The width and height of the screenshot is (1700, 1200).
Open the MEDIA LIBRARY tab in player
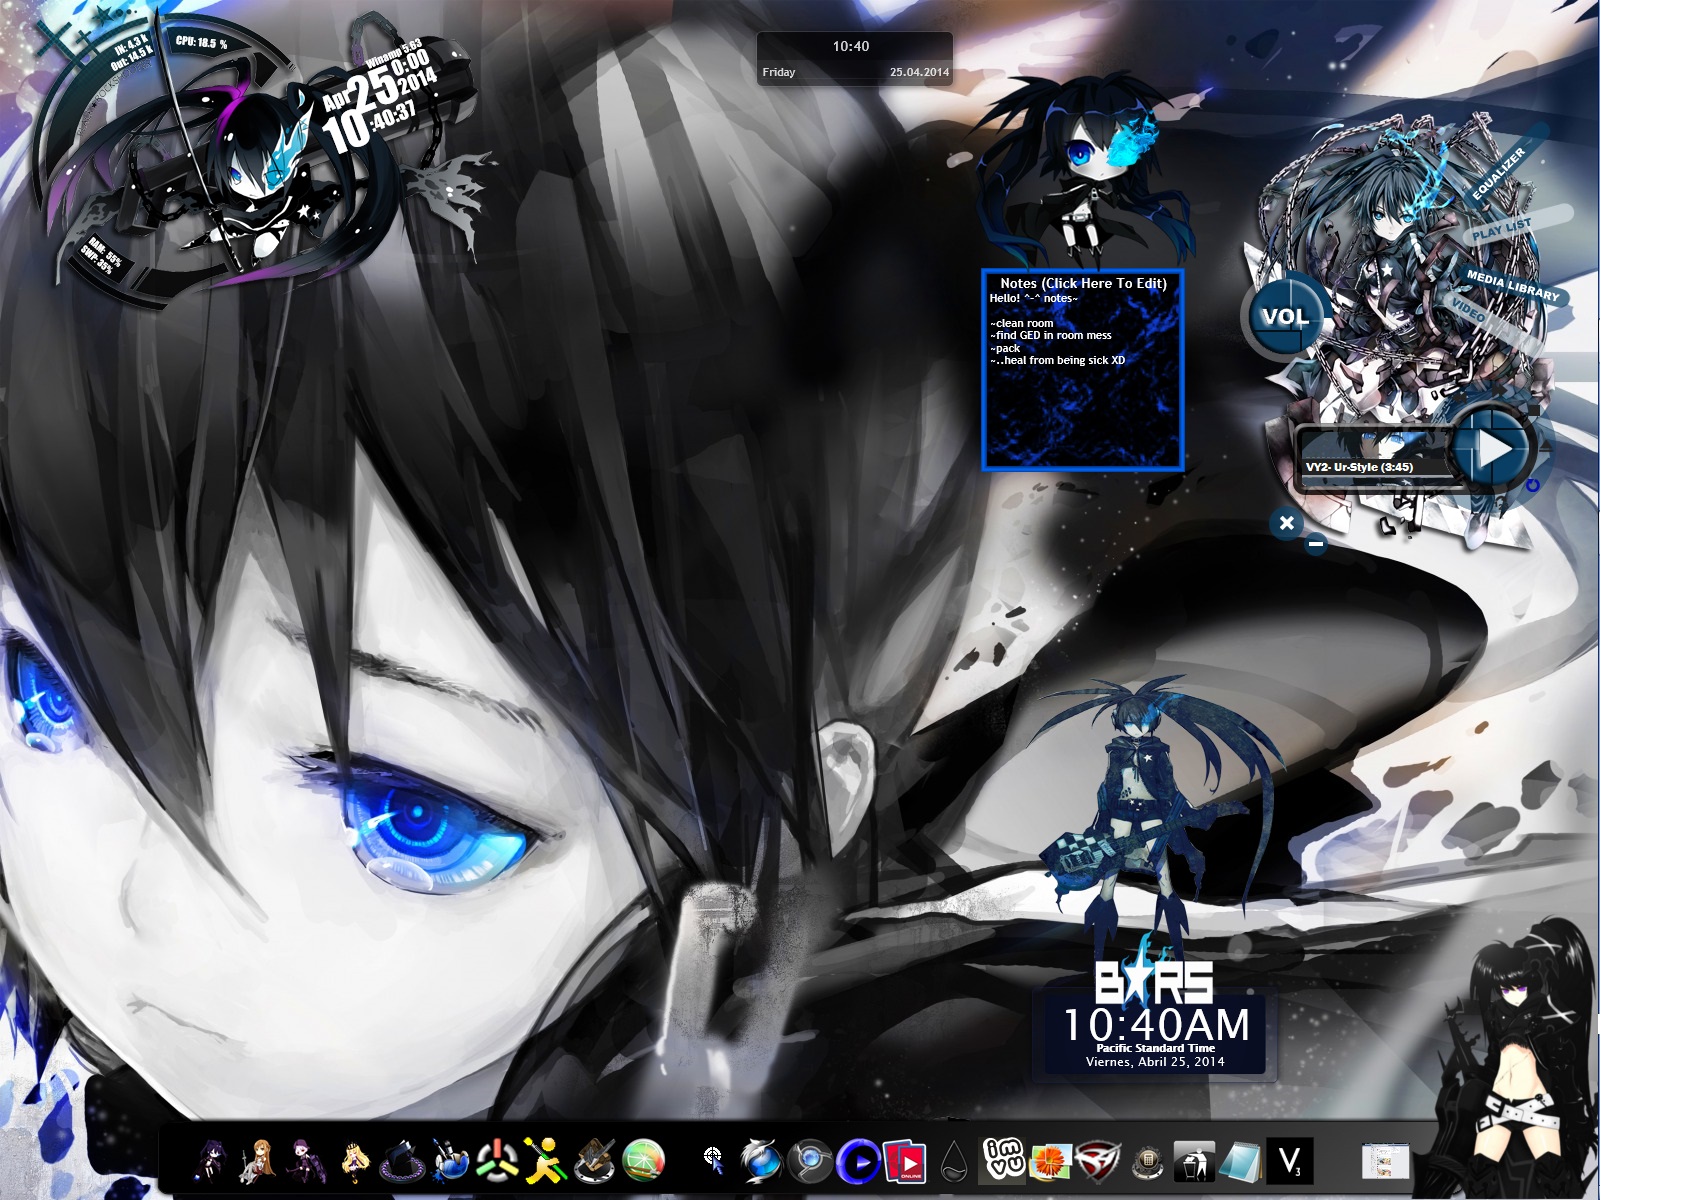coord(1513,286)
